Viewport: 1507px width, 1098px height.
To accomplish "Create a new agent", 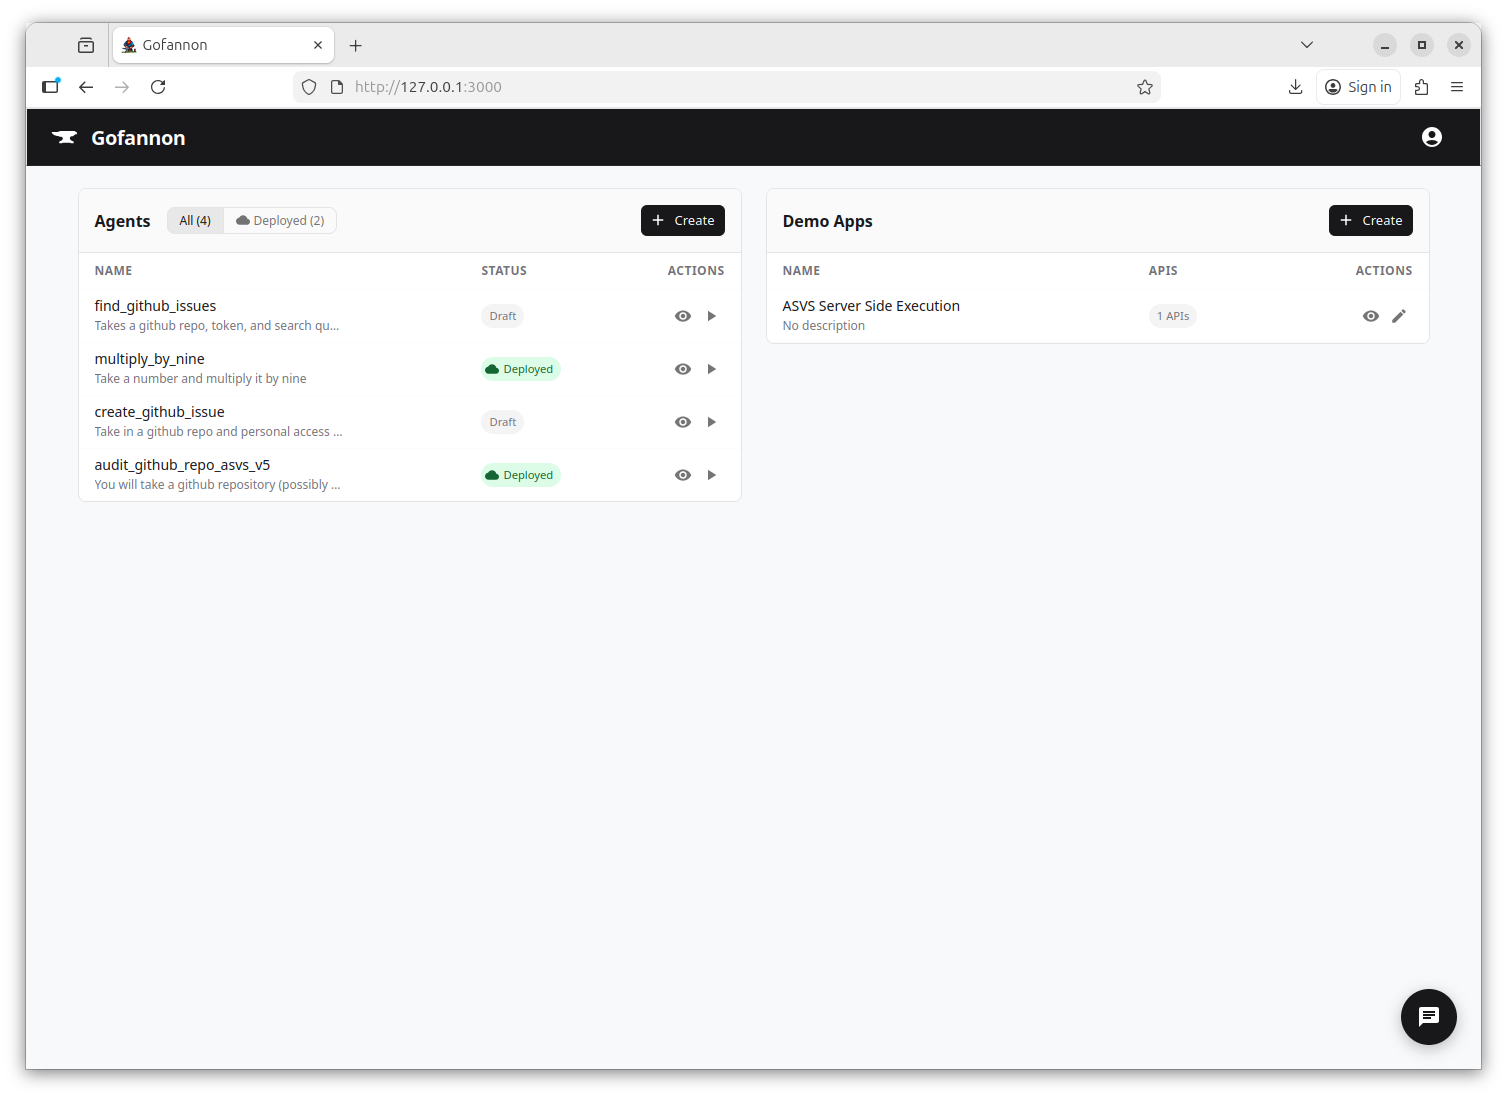I will [x=682, y=220].
